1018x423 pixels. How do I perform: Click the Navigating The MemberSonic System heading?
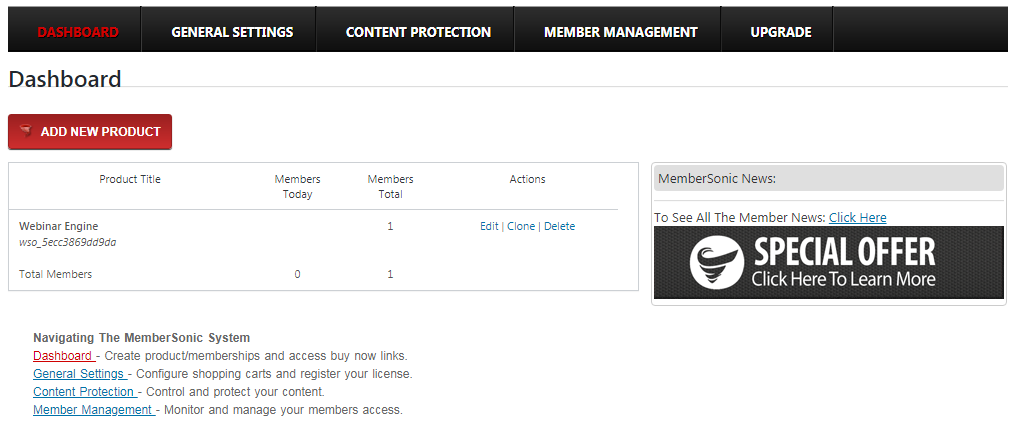pos(142,338)
